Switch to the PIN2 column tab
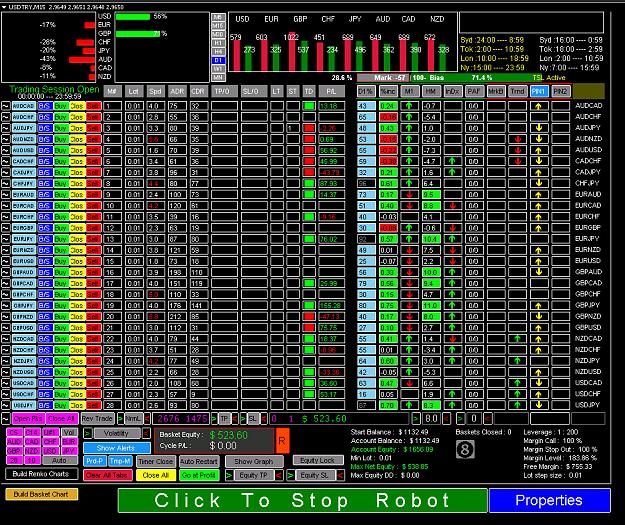This screenshot has height=525, width=625. tap(560, 92)
